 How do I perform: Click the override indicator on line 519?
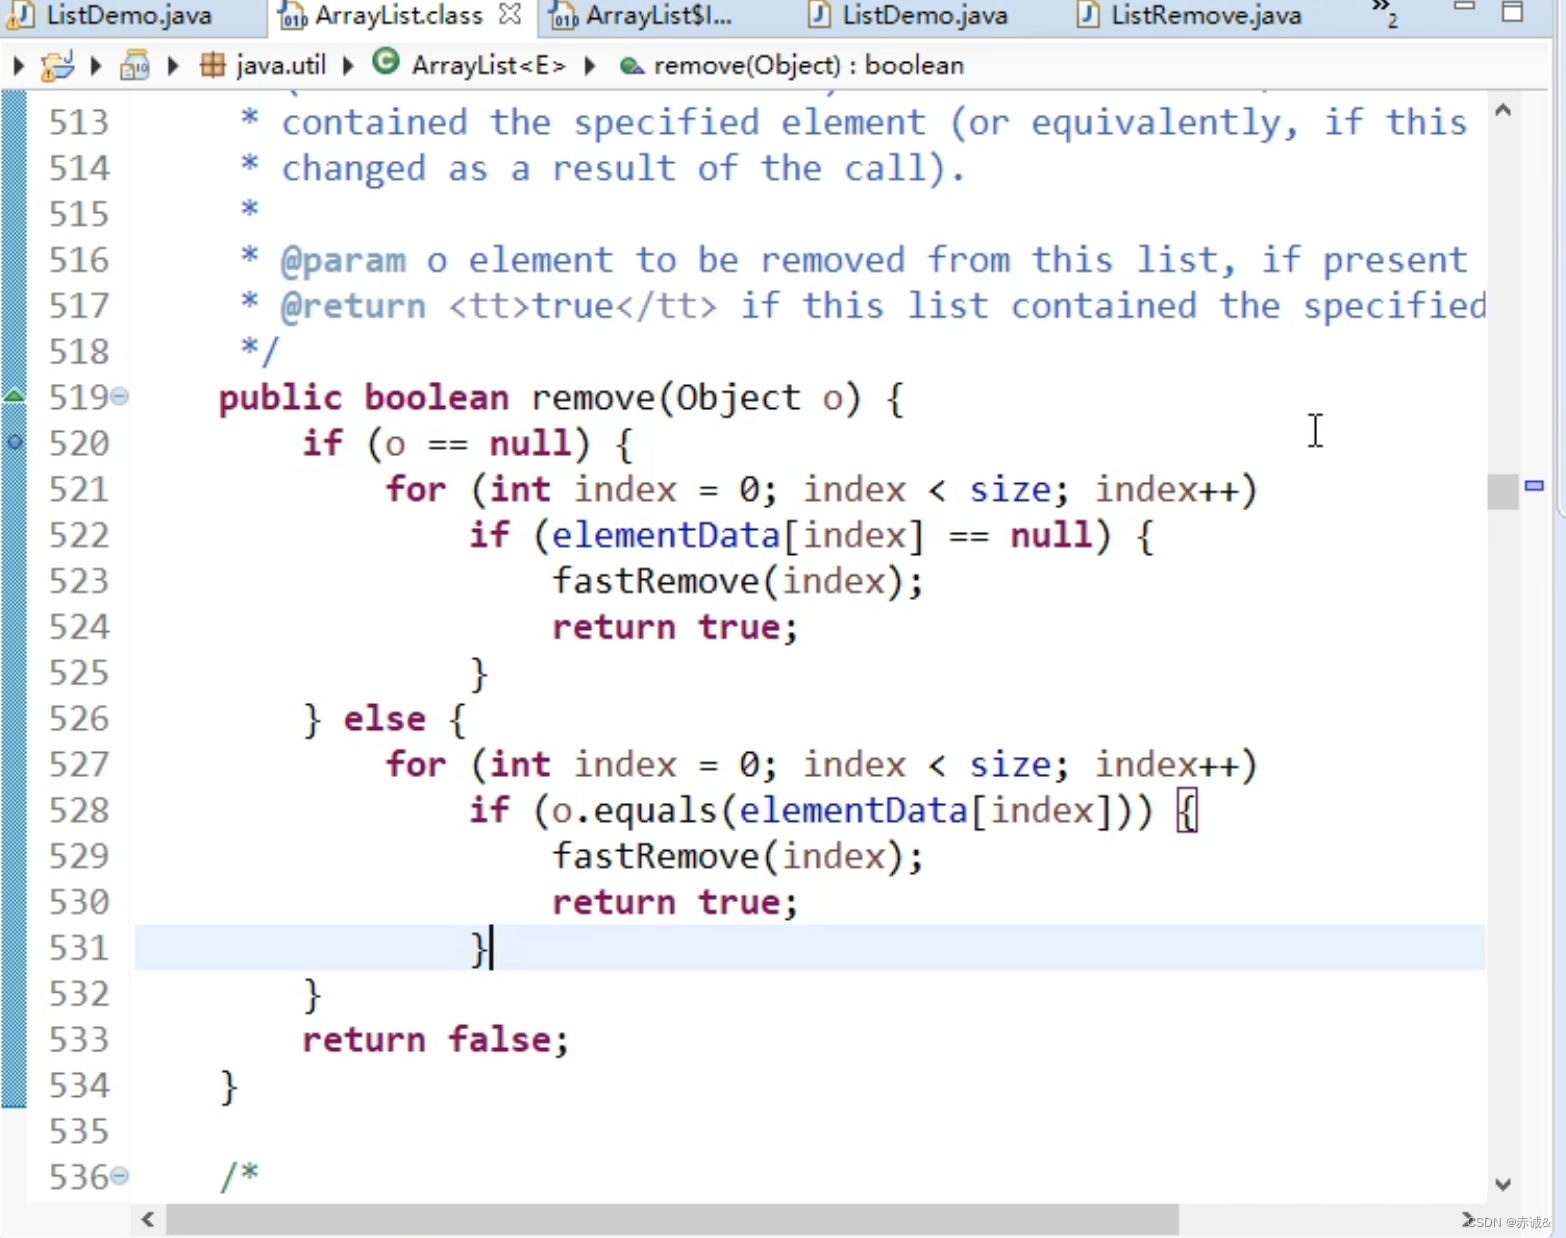pos(14,395)
